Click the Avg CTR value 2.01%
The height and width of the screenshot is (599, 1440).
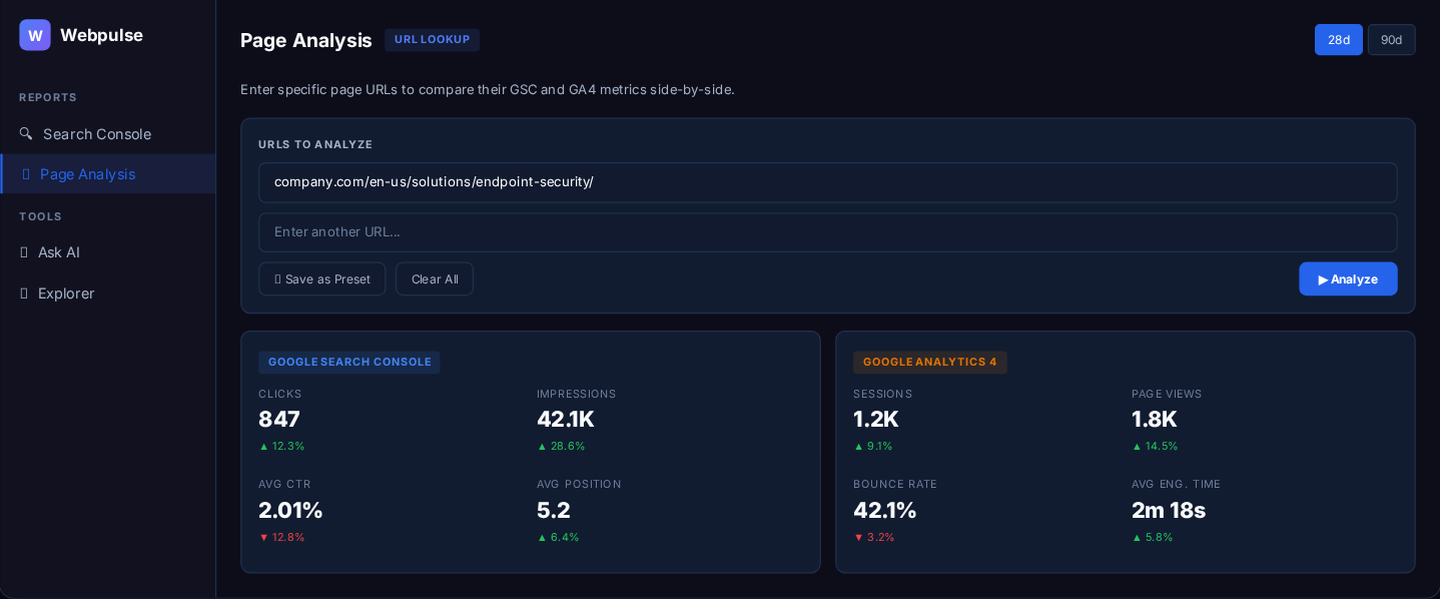290,510
